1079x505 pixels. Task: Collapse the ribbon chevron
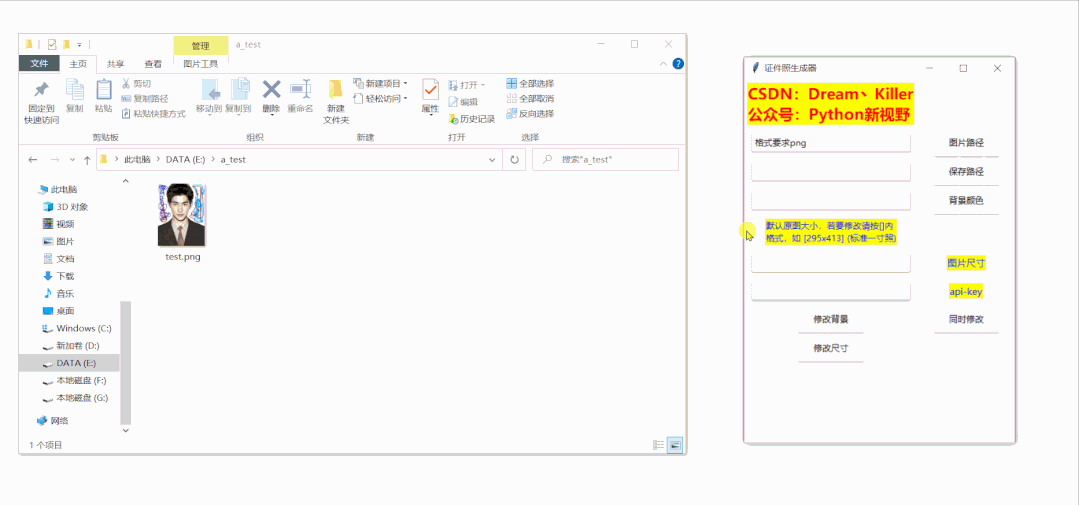pyautogui.click(x=663, y=64)
